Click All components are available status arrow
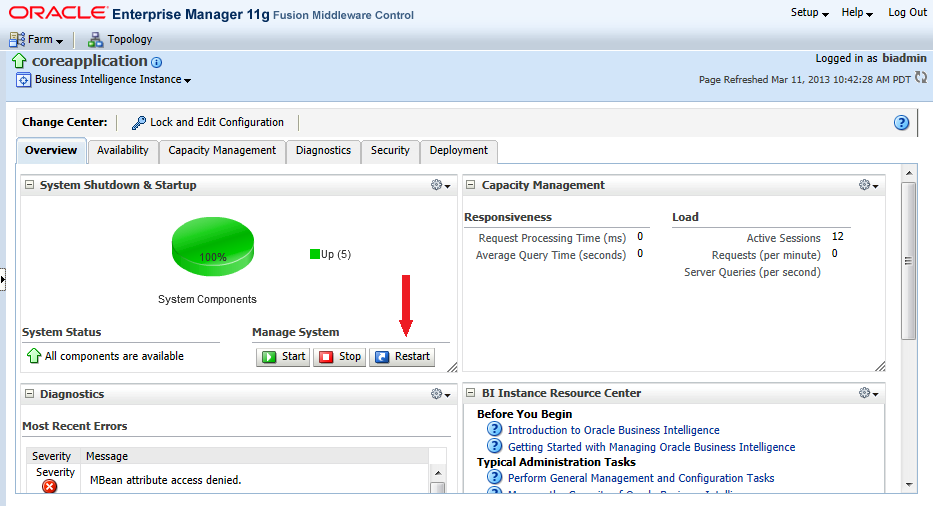Viewport: 933px width, 506px height. [34, 356]
